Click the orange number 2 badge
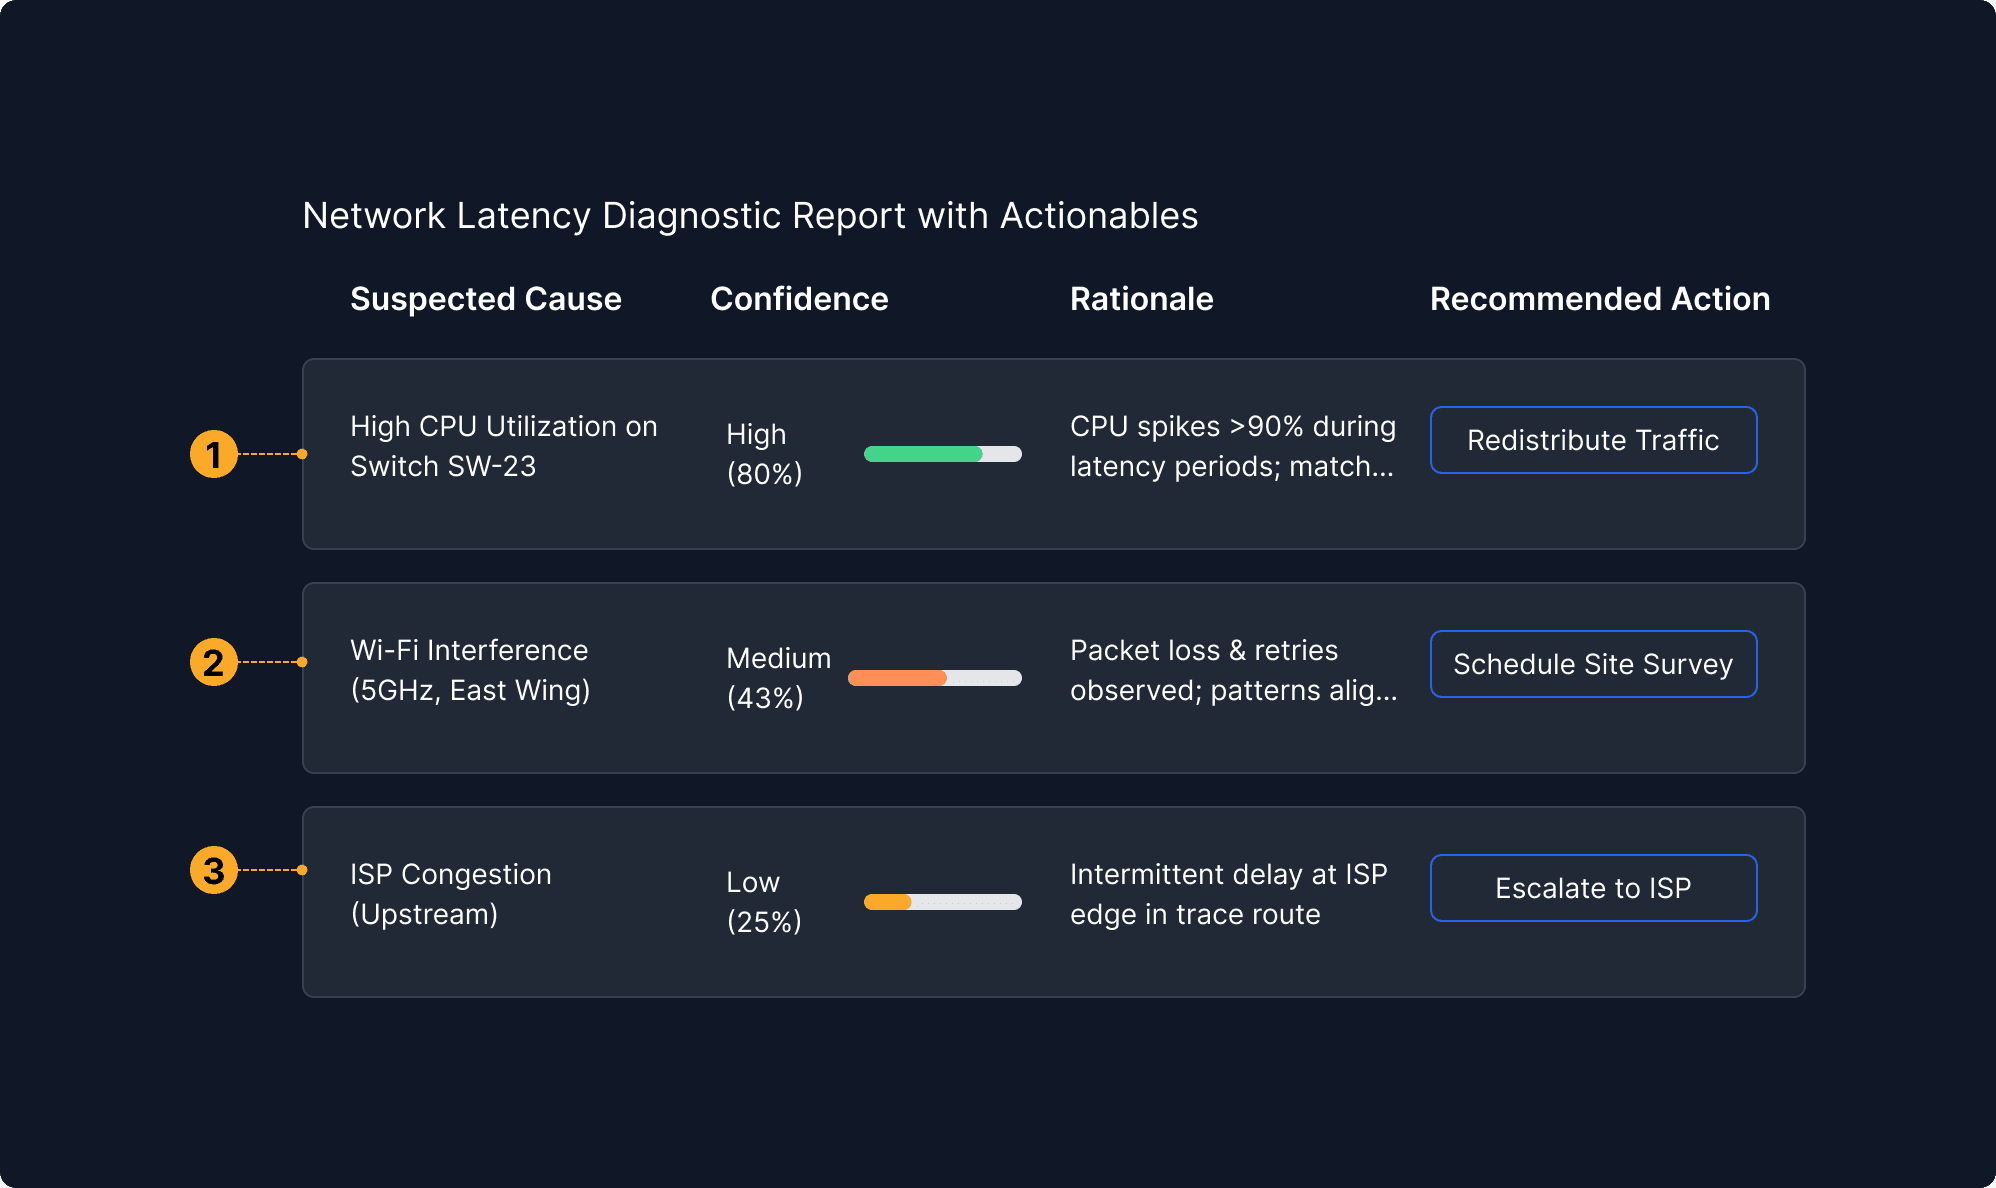 click(213, 662)
